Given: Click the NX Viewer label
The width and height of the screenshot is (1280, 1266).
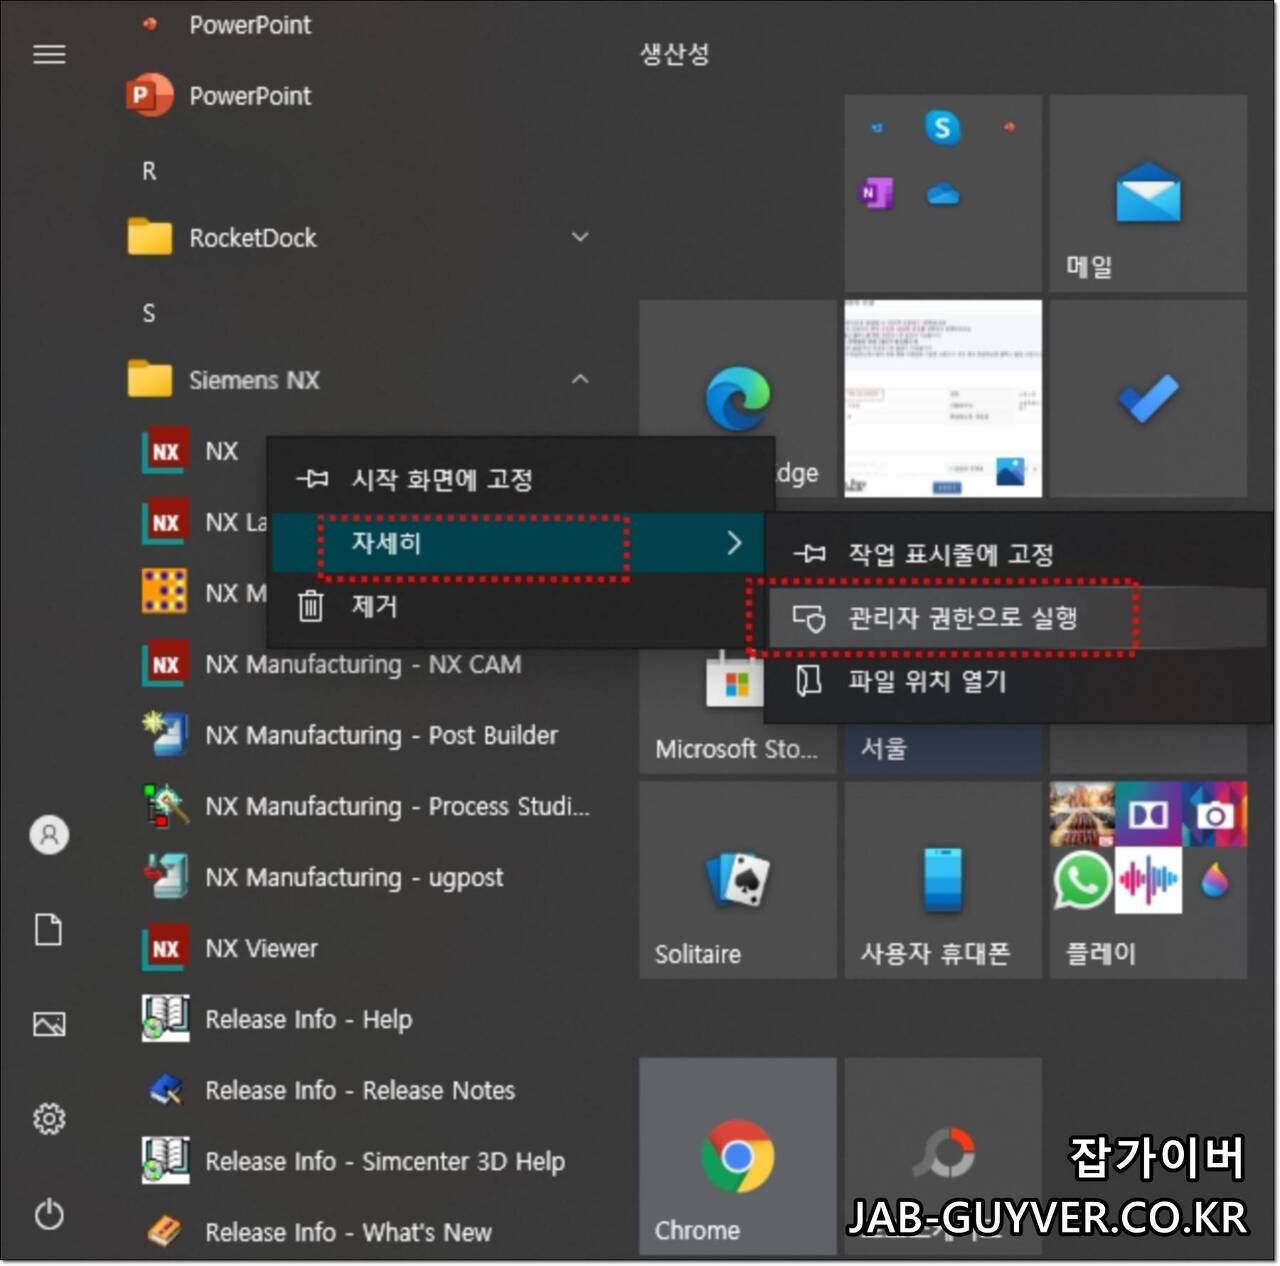Looking at the screenshot, I should [x=262, y=948].
